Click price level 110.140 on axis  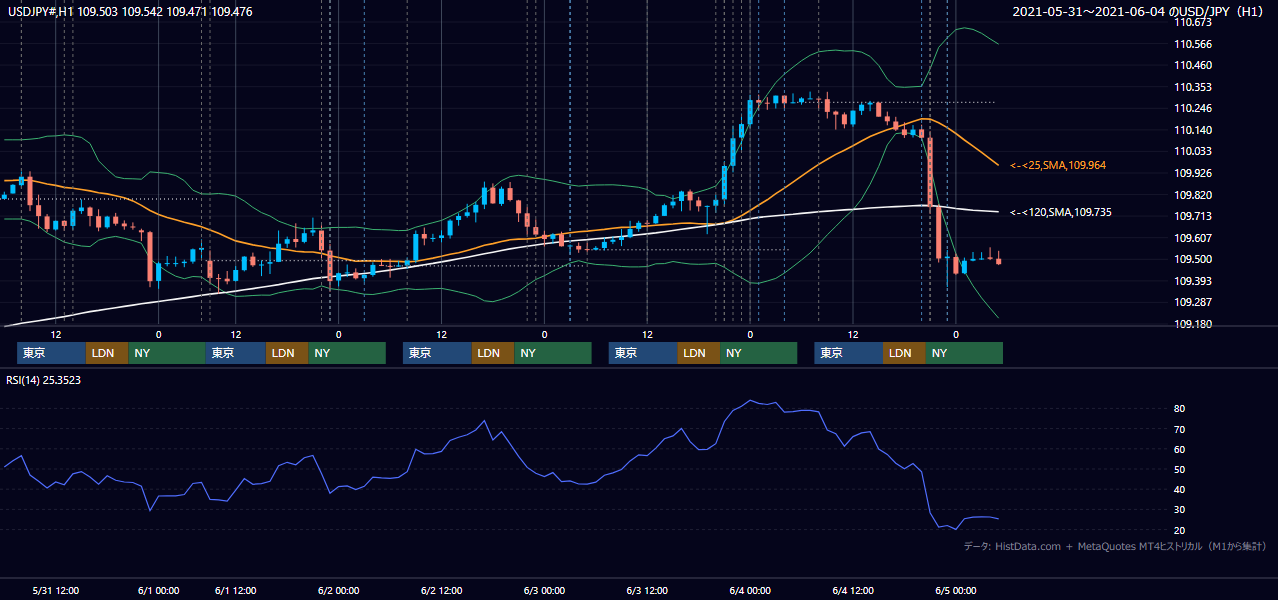pyautogui.click(x=1193, y=130)
